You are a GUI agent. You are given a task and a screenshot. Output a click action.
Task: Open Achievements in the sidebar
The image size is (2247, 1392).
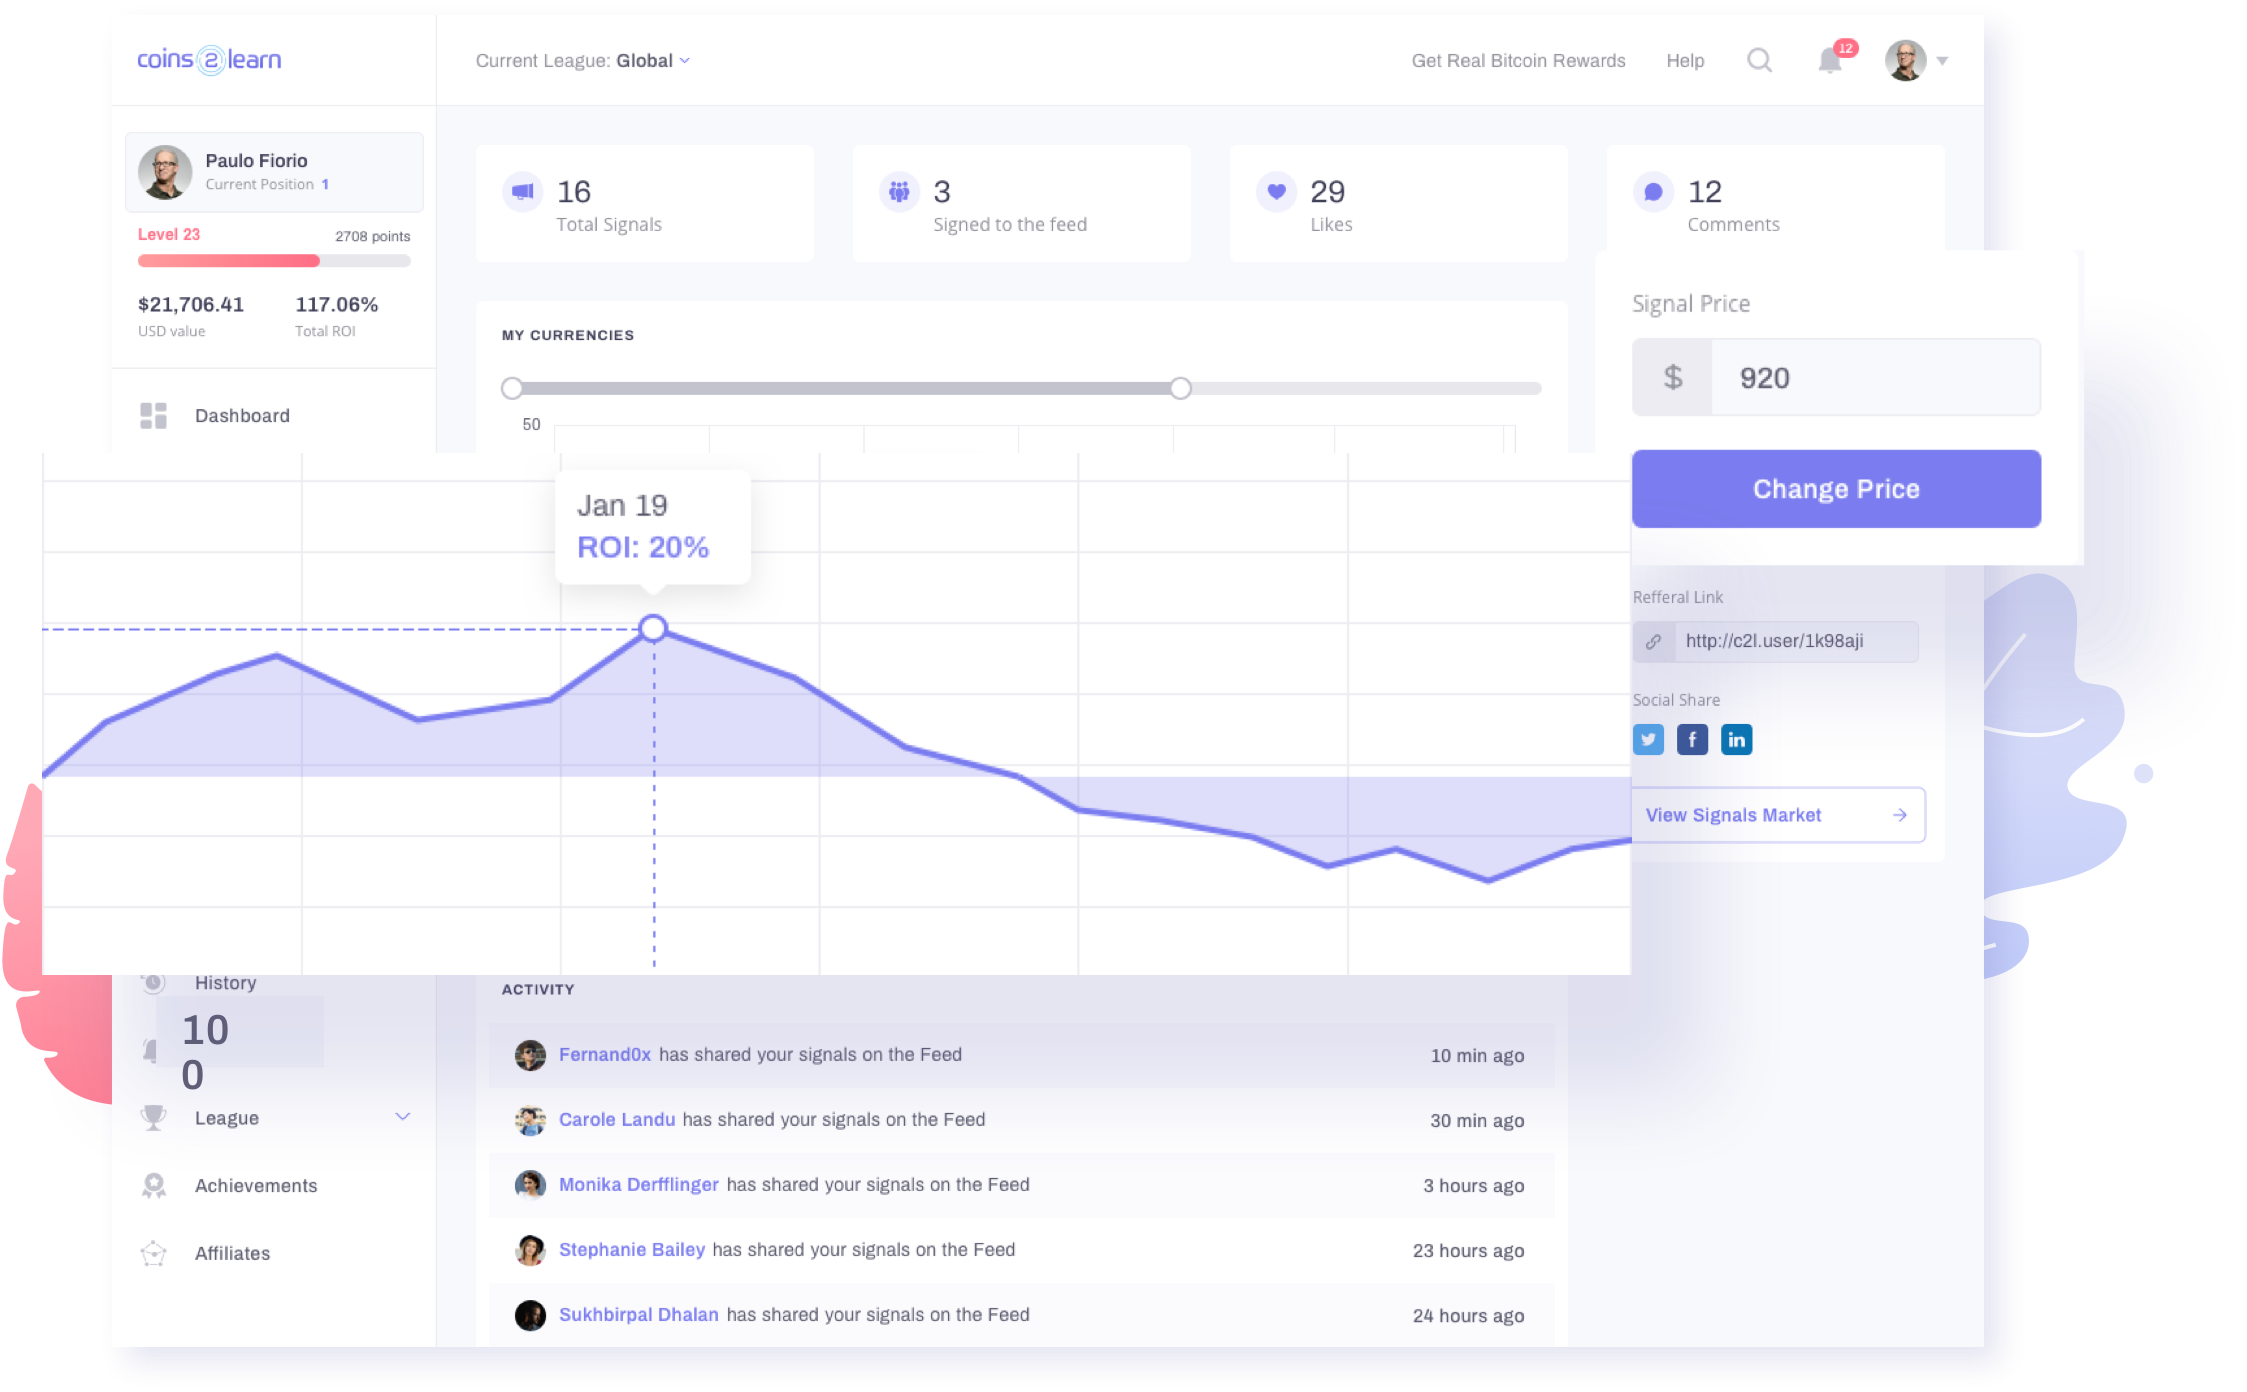255,1186
